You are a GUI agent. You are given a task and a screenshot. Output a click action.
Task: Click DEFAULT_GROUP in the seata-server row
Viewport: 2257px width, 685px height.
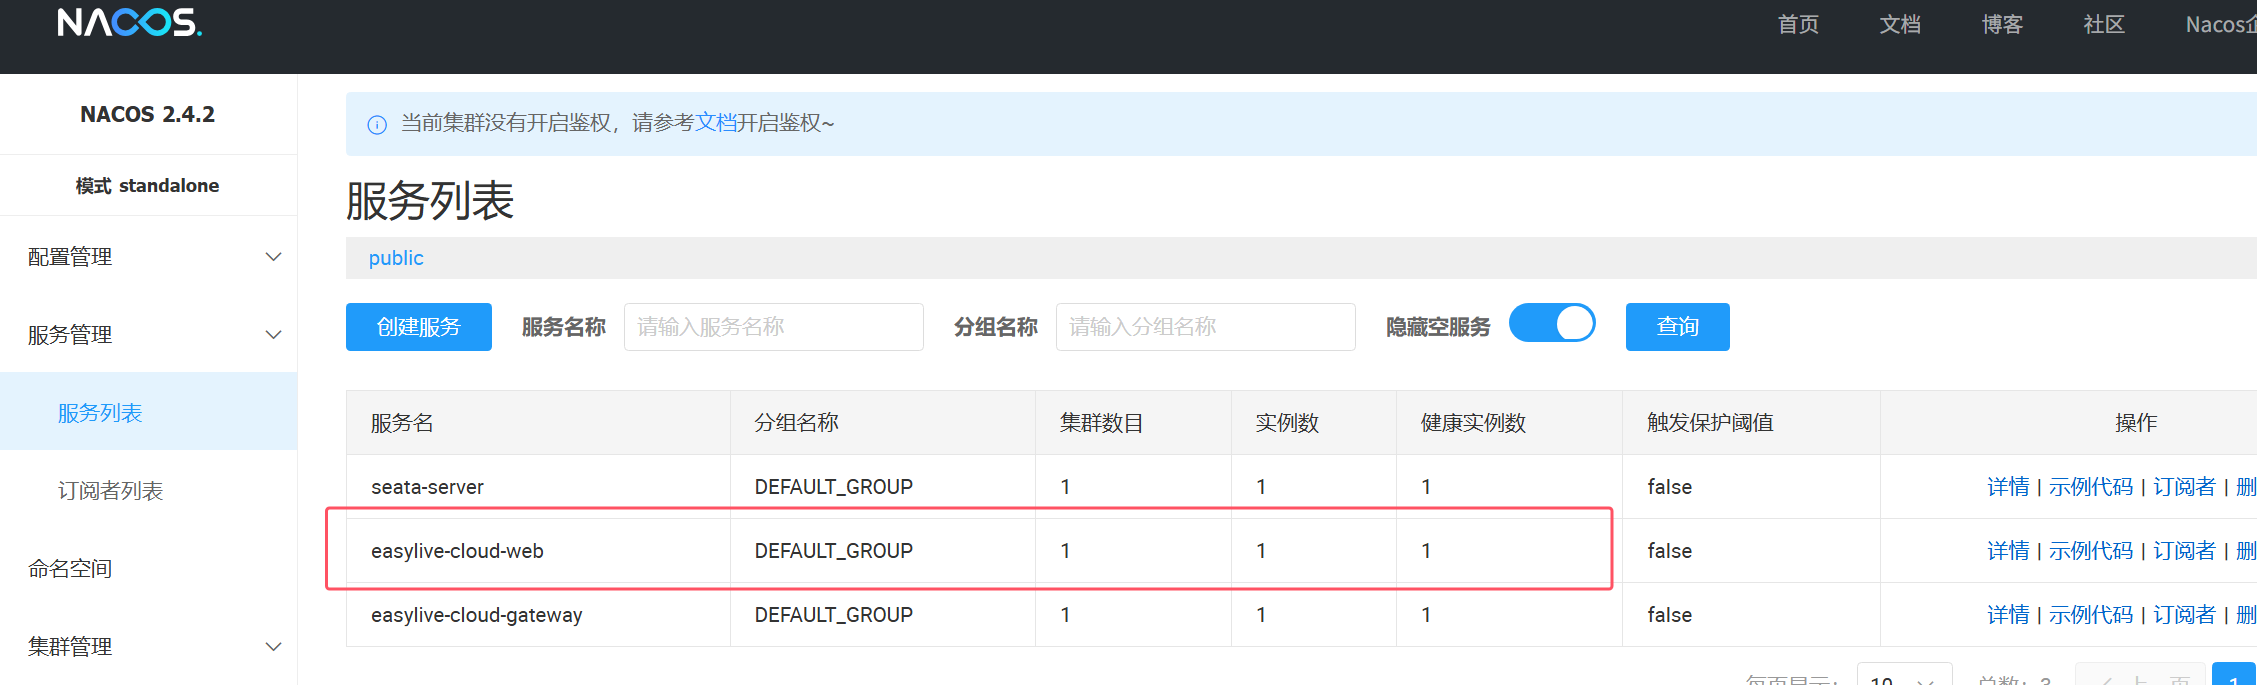pos(833,487)
